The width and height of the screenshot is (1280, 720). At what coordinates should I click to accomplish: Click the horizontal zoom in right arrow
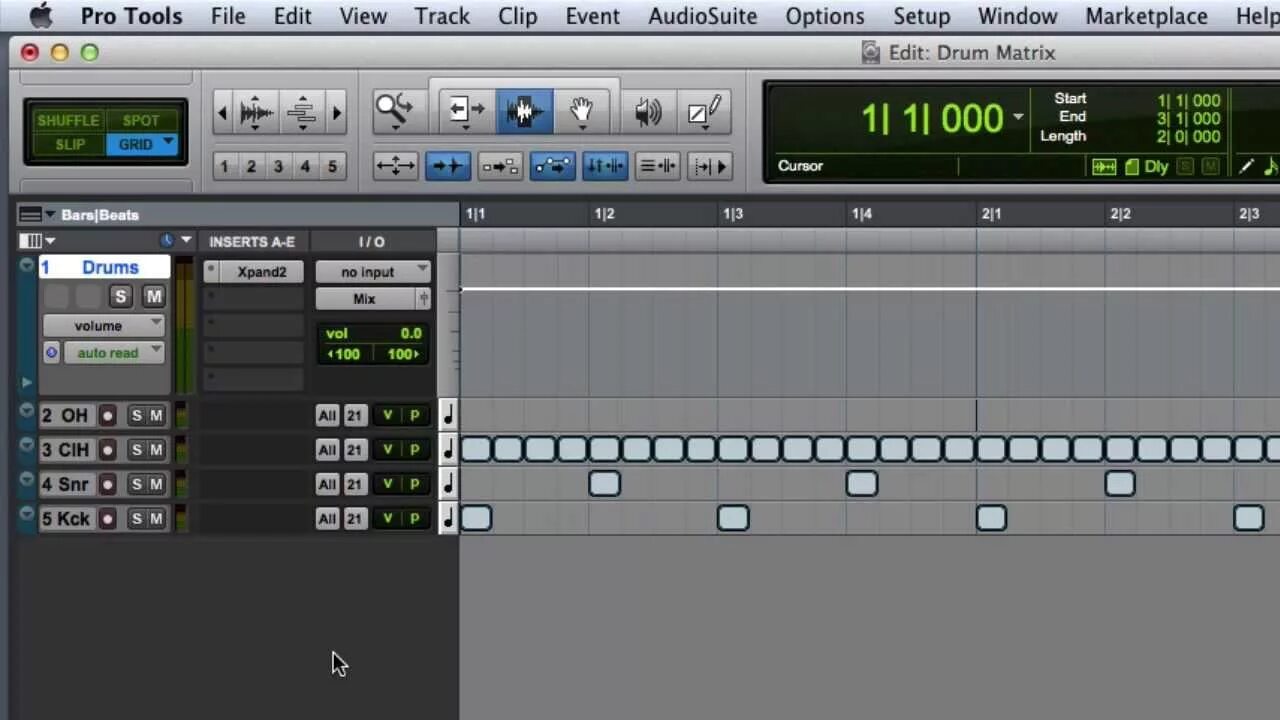pos(337,113)
